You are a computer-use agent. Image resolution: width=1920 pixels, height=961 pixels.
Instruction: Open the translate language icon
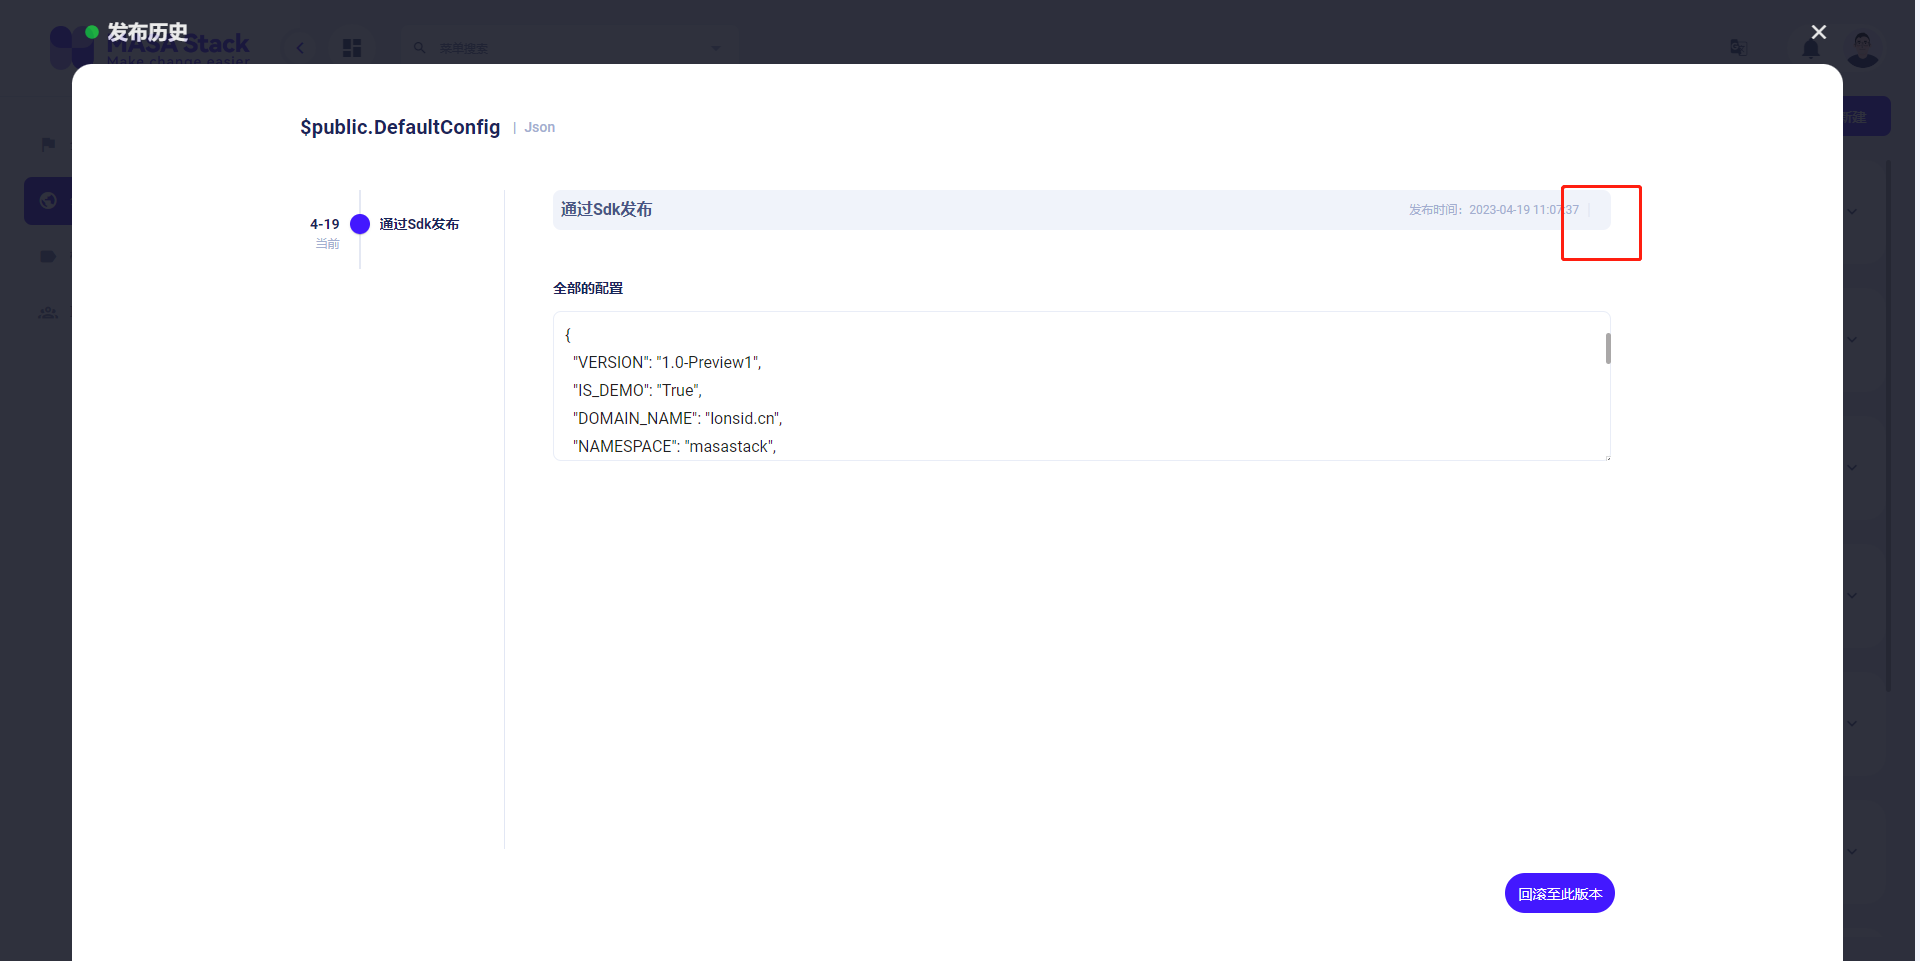click(x=1738, y=47)
